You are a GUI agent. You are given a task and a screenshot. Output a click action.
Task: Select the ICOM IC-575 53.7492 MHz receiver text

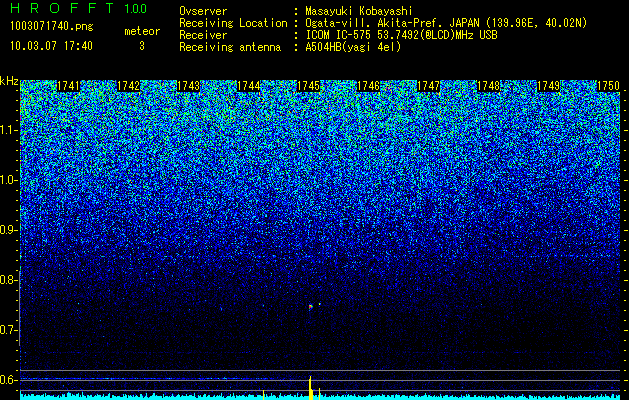[401, 35]
